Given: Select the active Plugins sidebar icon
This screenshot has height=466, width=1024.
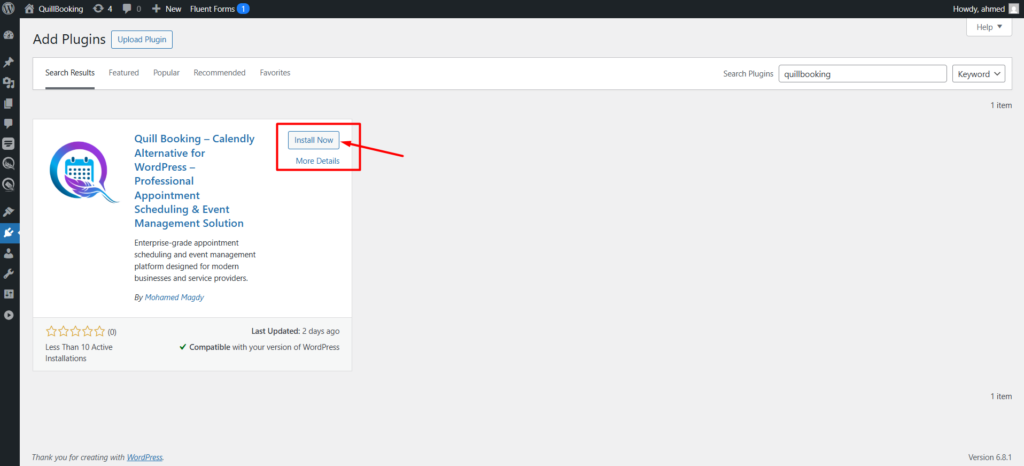Looking at the screenshot, I should (x=8, y=232).
